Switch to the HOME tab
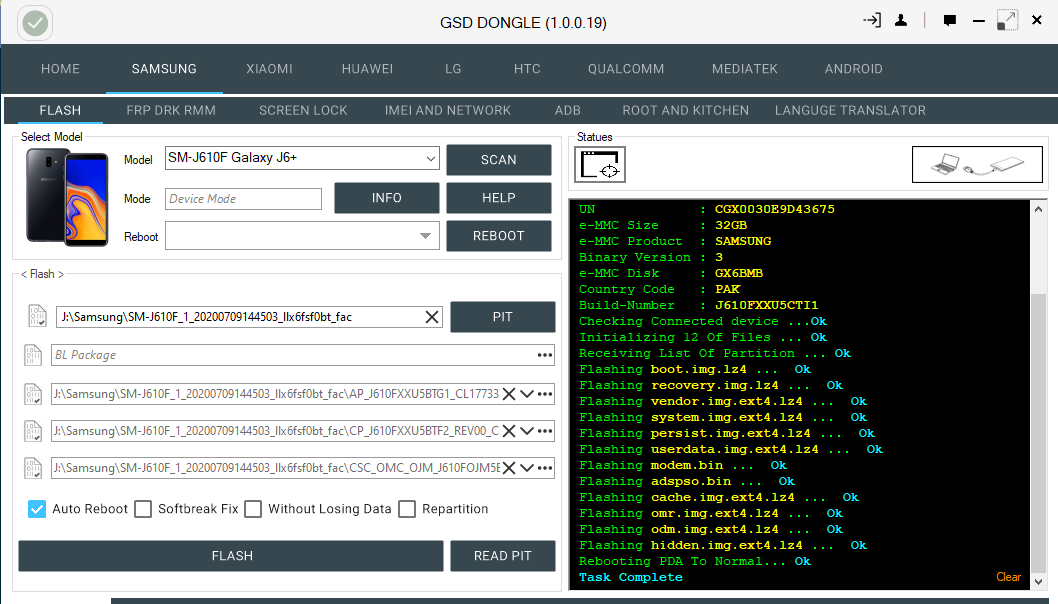This screenshot has height=604, width=1058. coord(60,69)
